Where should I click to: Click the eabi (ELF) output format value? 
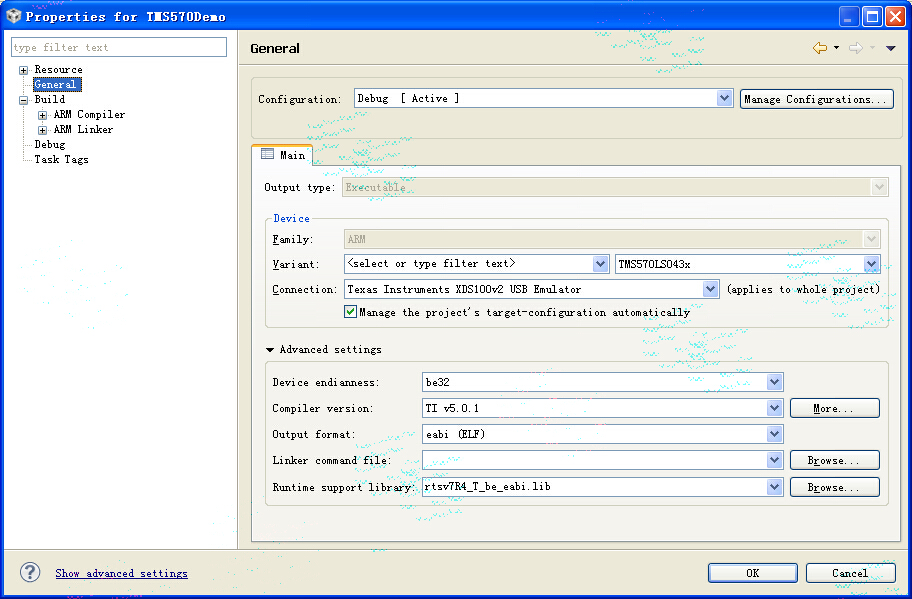pos(455,434)
